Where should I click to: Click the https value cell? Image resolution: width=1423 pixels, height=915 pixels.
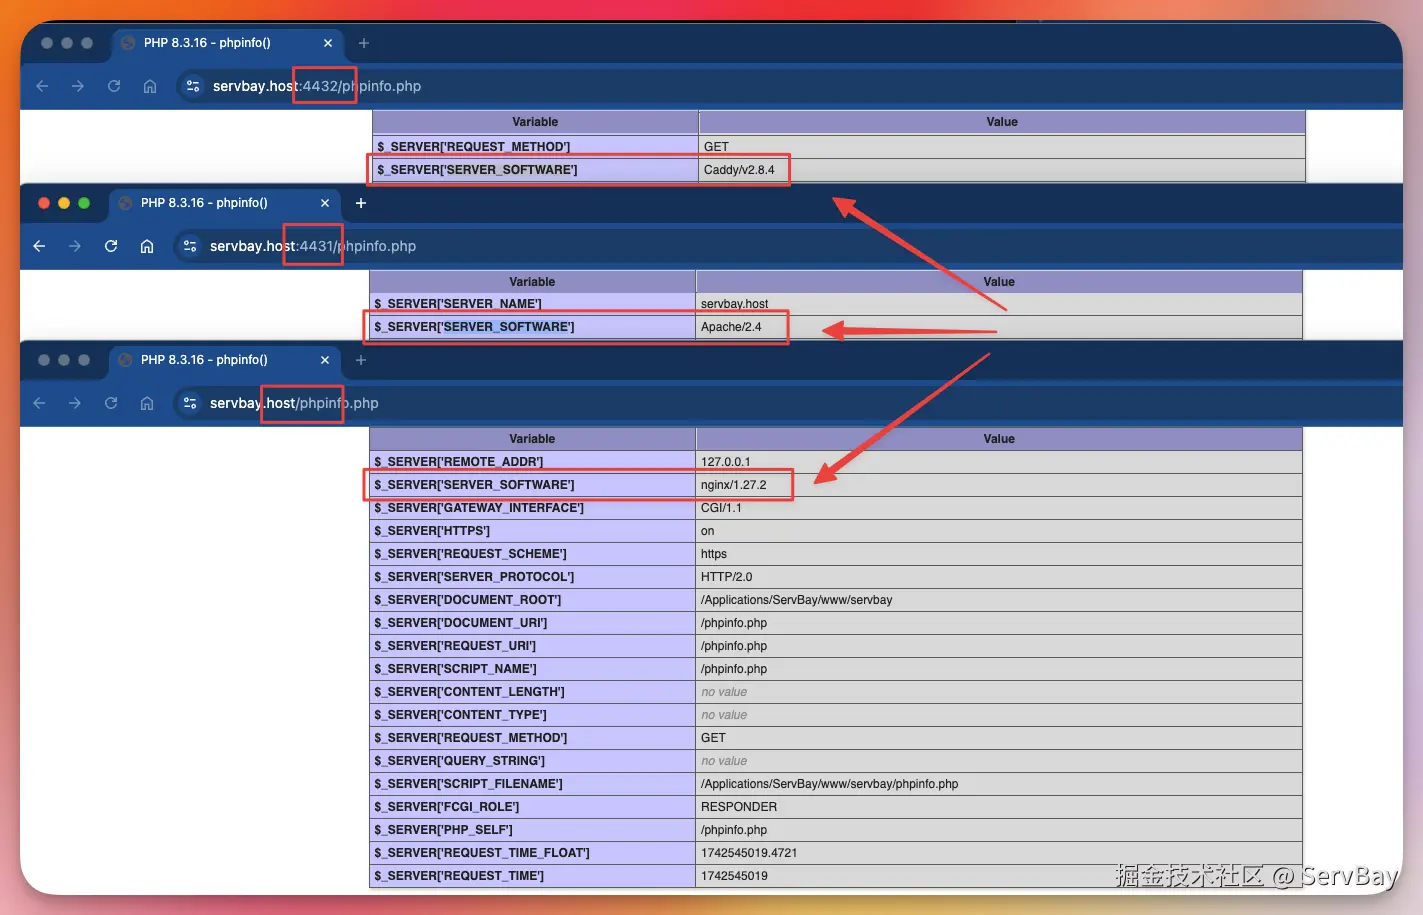[x=999, y=554]
